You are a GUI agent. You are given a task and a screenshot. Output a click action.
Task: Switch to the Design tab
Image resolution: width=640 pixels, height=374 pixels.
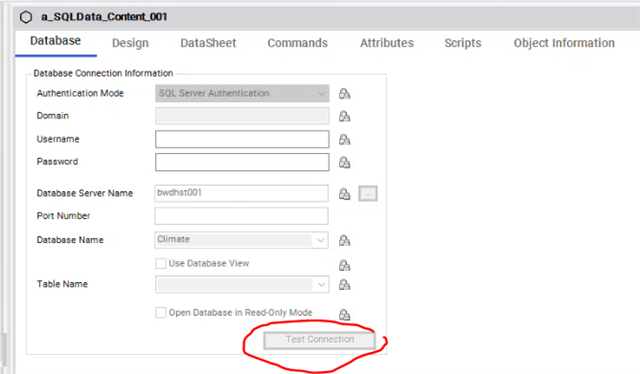tap(130, 43)
